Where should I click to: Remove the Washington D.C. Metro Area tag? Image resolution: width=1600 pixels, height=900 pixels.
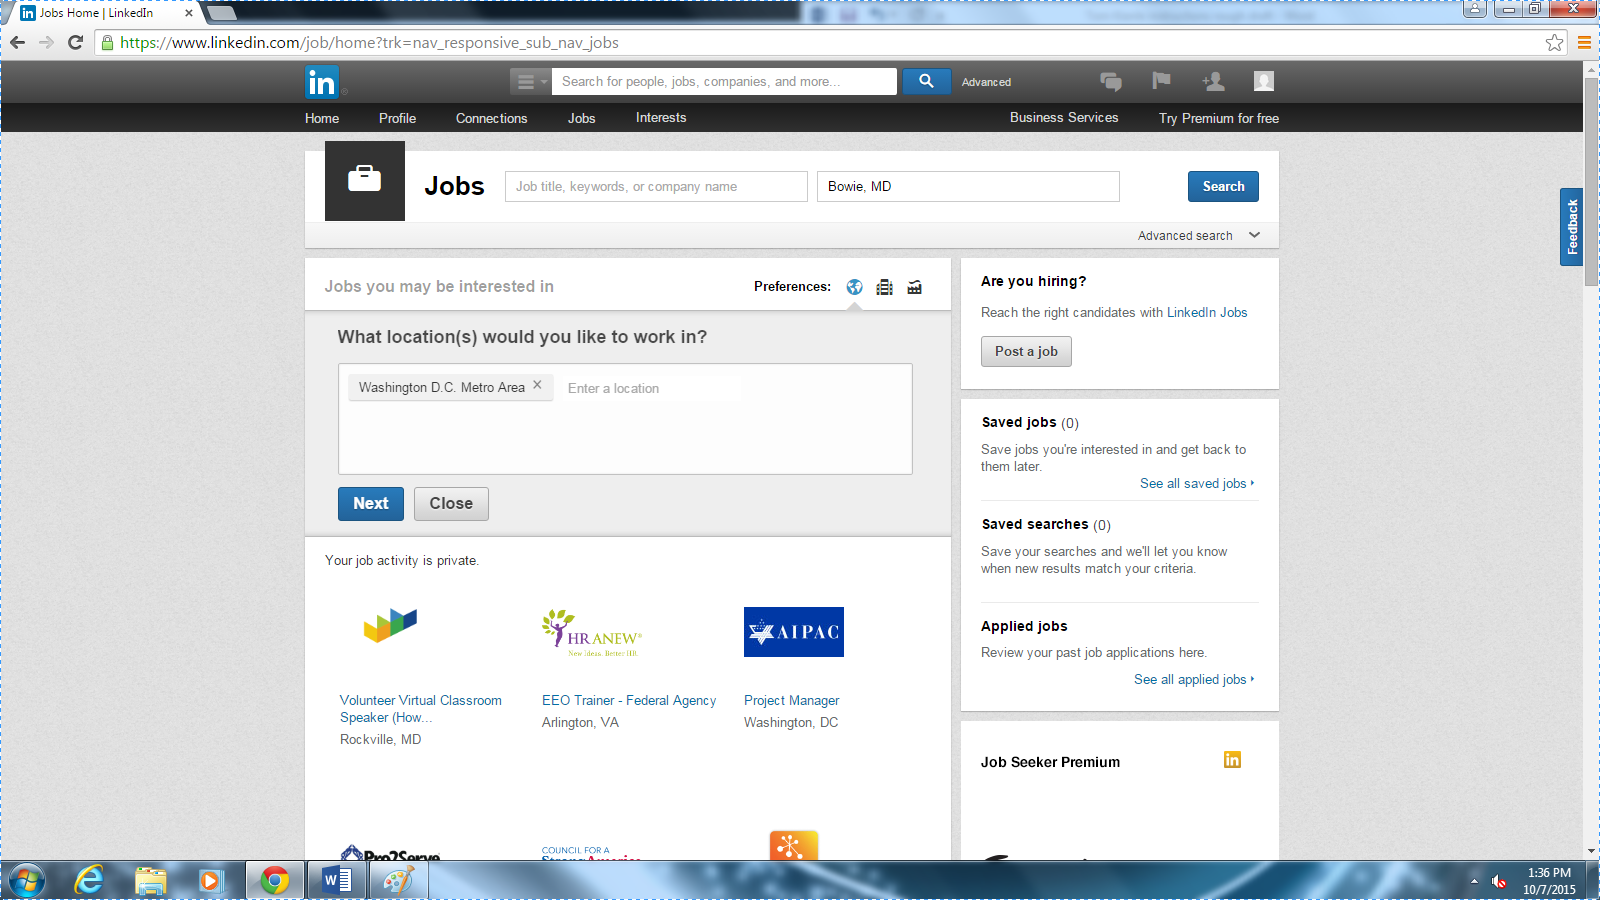click(537, 385)
